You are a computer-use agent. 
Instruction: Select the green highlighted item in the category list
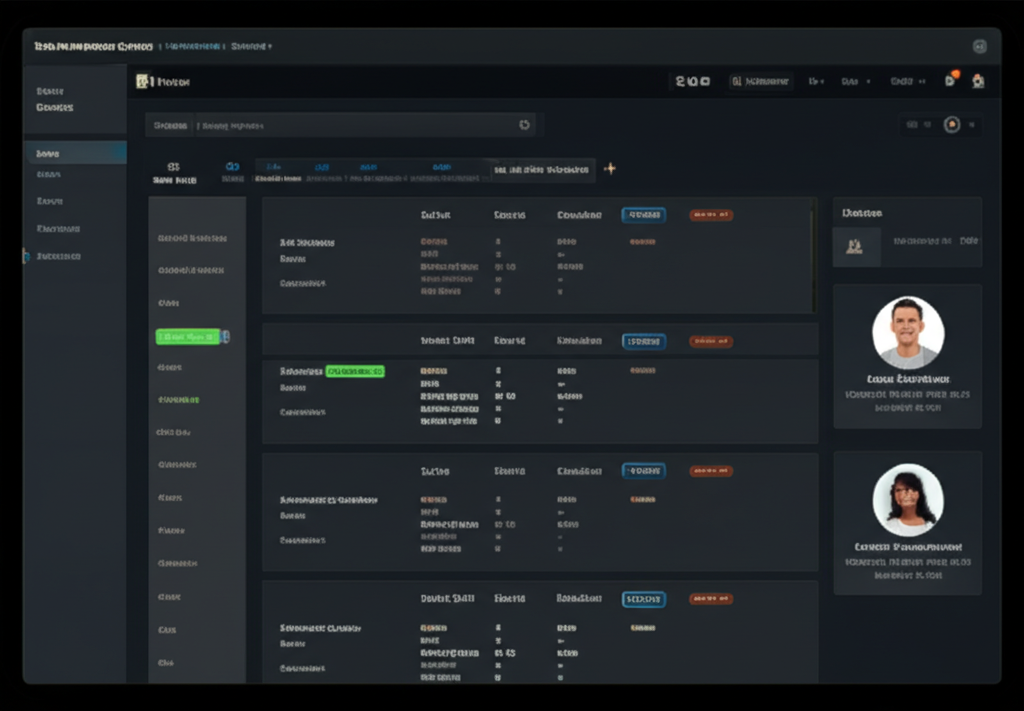pos(188,337)
